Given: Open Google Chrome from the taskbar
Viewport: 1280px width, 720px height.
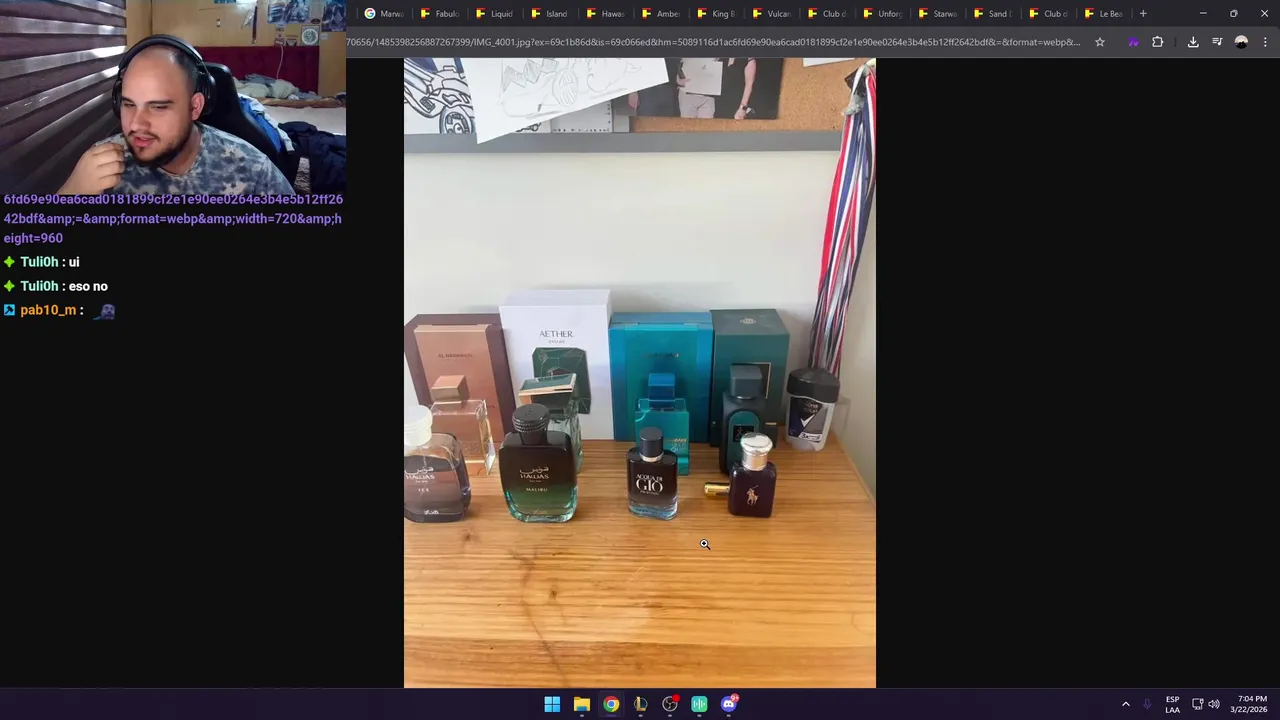Looking at the screenshot, I should click(x=611, y=704).
